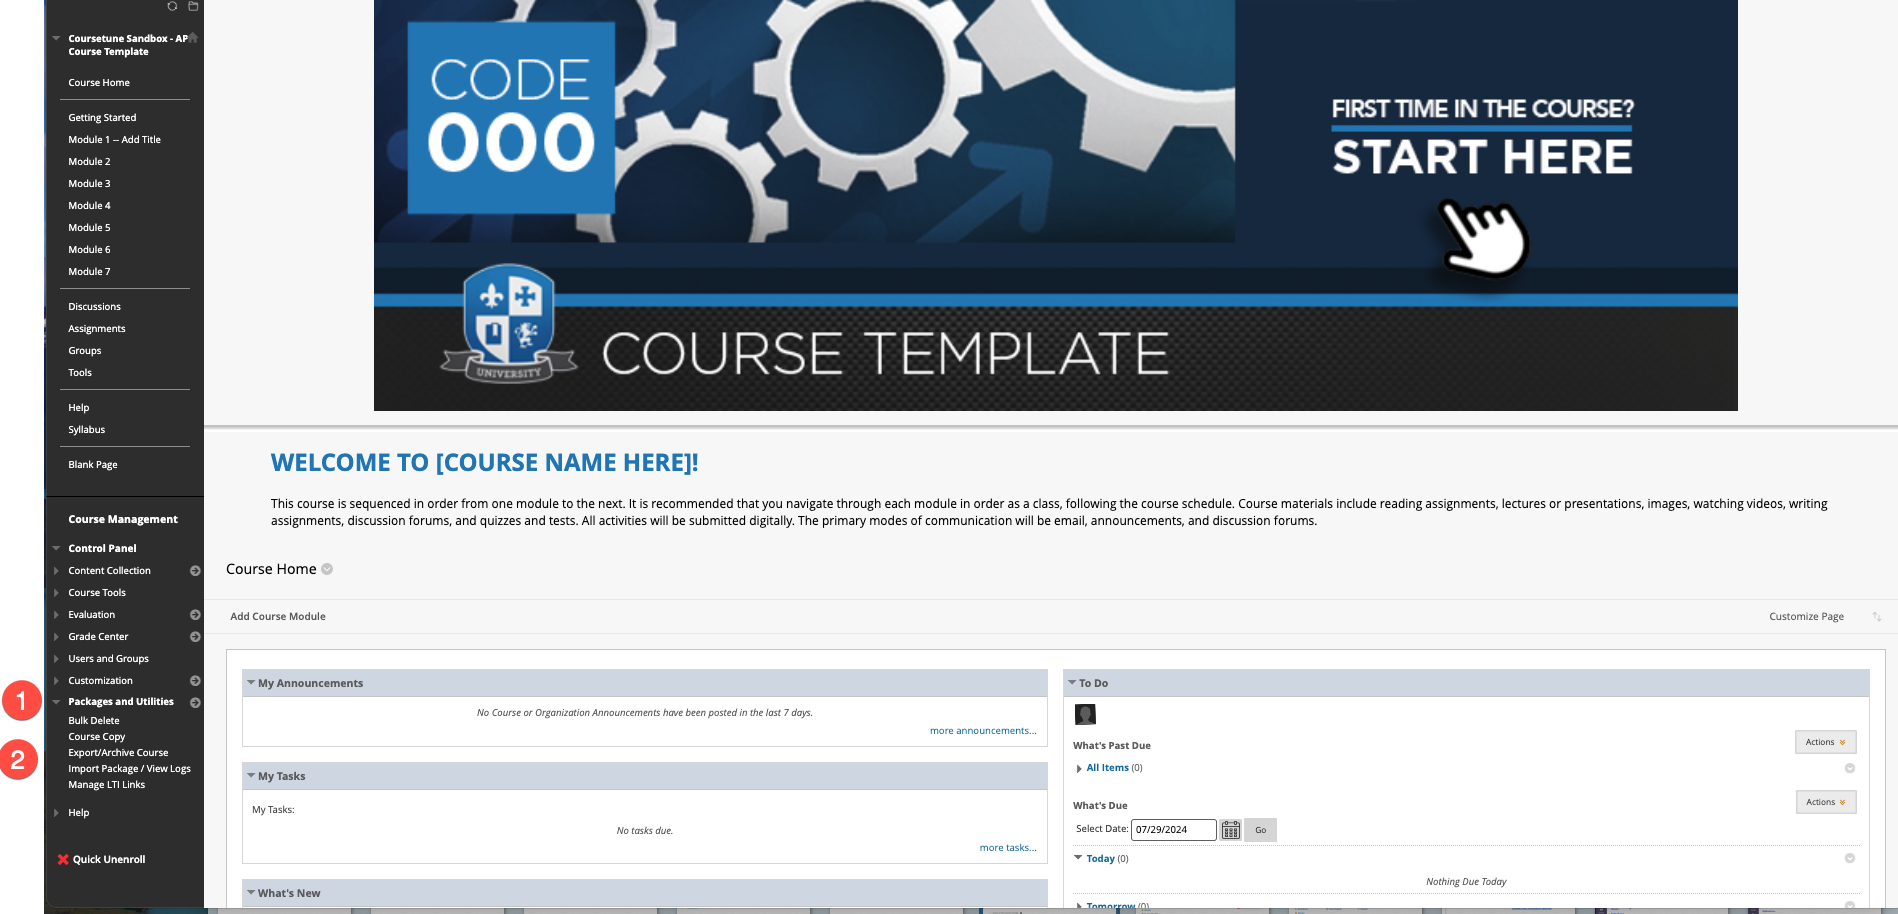
Task: Click the user avatar in To Do
Action: point(1085,714)
